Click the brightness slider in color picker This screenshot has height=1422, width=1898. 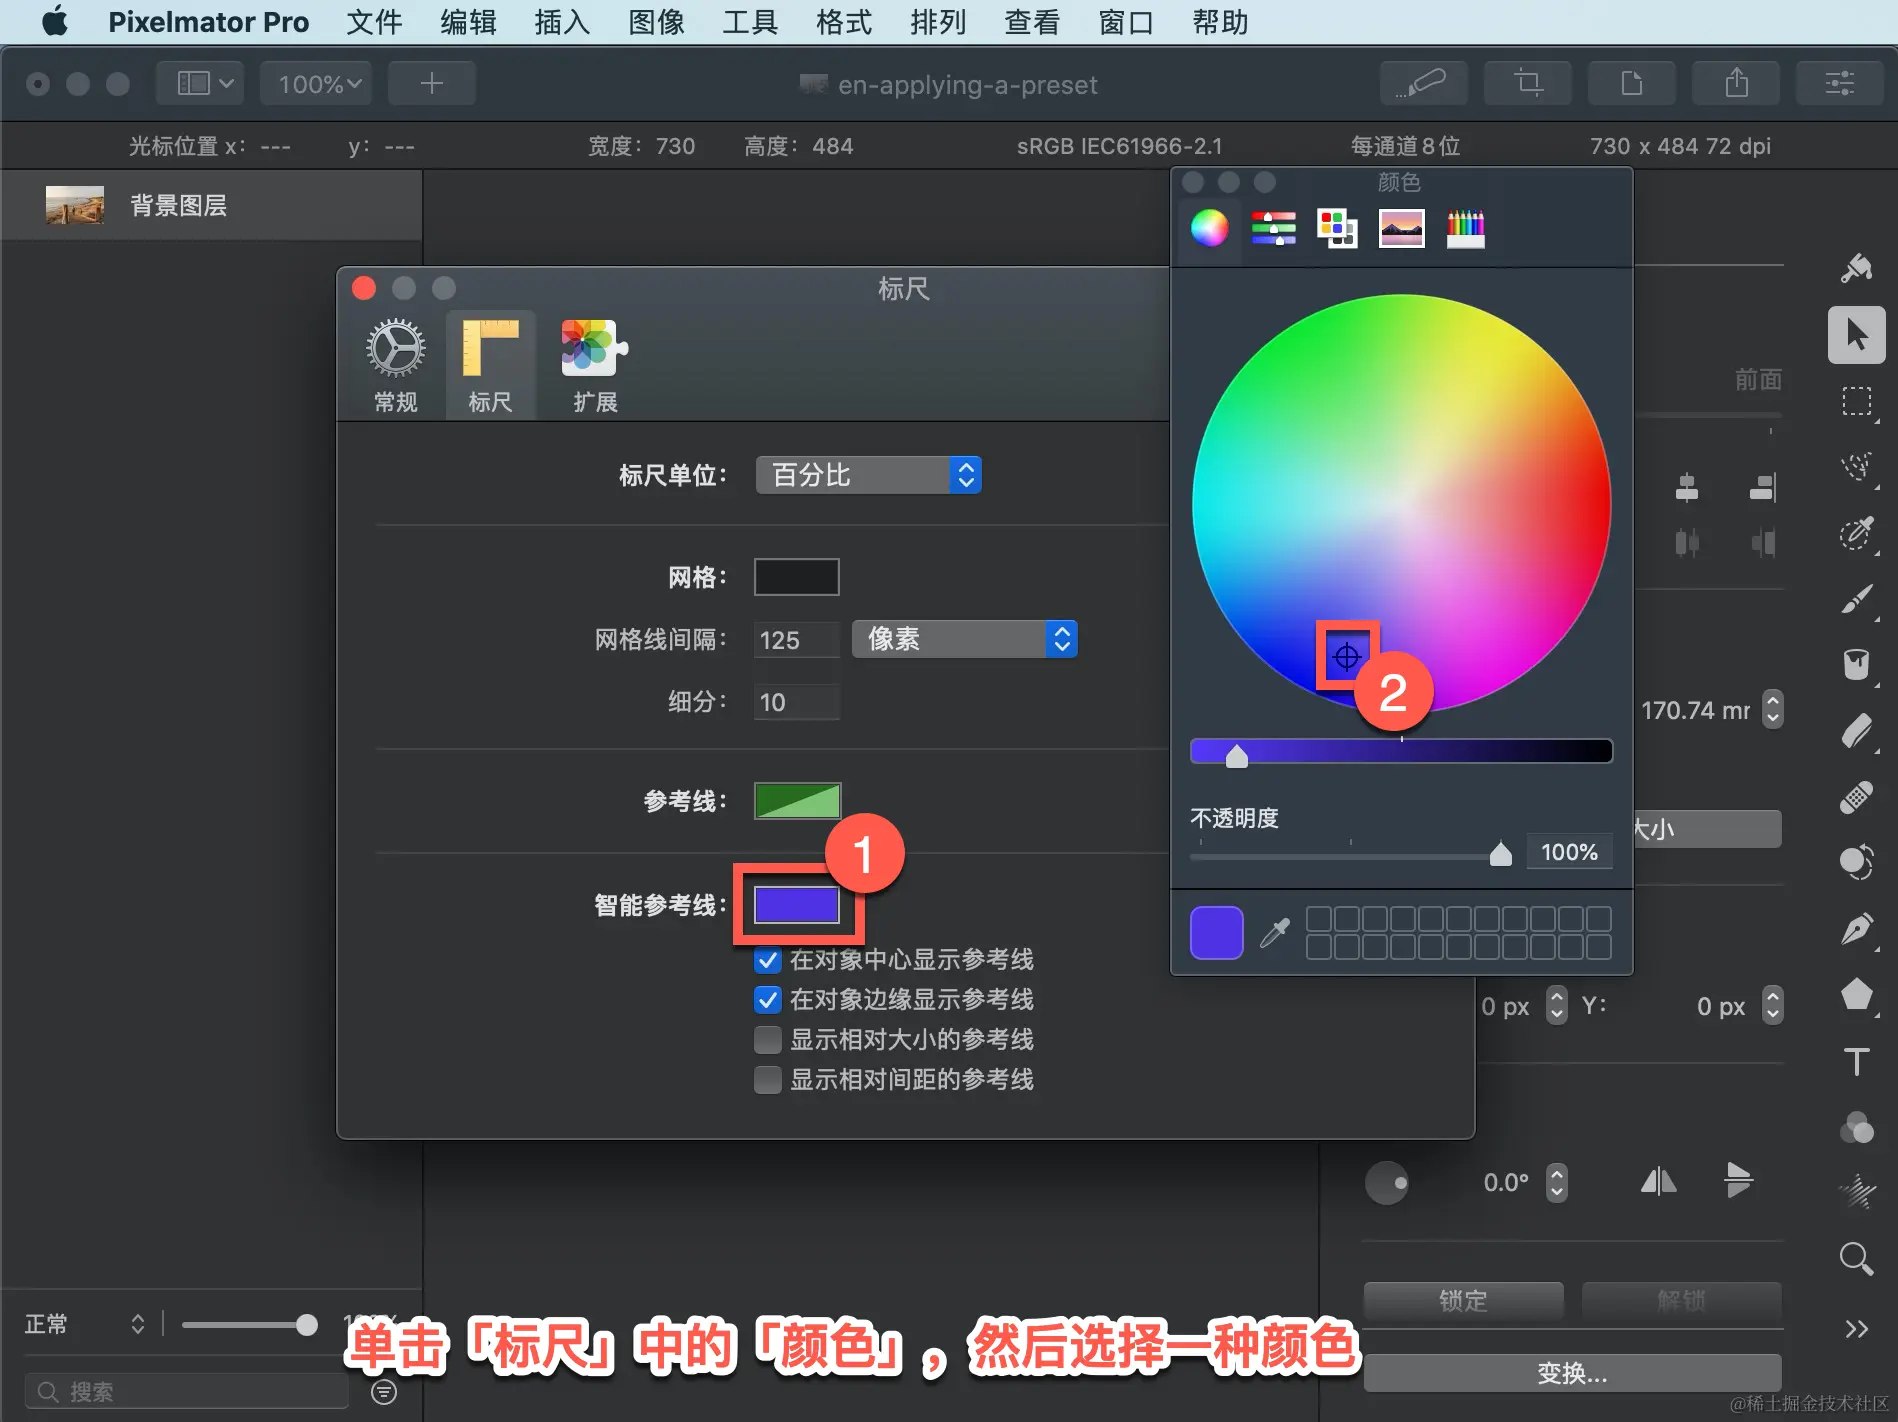(x=1401, y=751)
